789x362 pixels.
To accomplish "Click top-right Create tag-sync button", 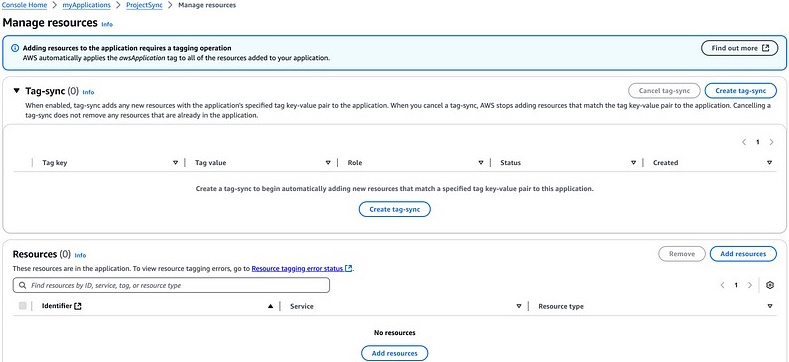I will coord(741,91).
